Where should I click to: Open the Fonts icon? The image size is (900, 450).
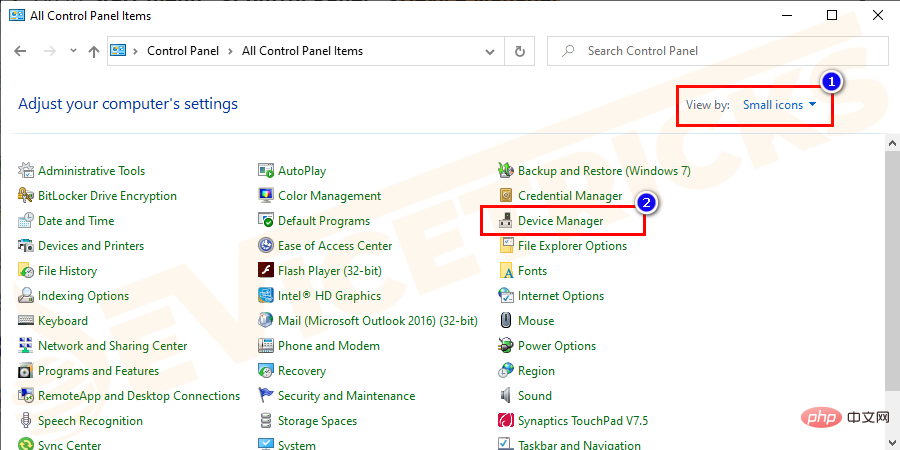pos(506,270)
